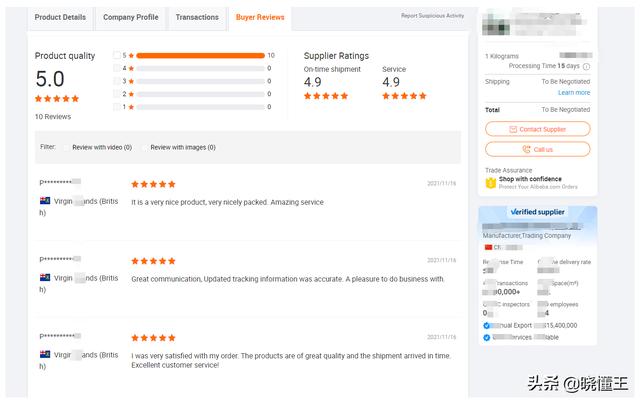
Task: Click the envelope icon in Contact Supplier
Action: pos(513,129)
